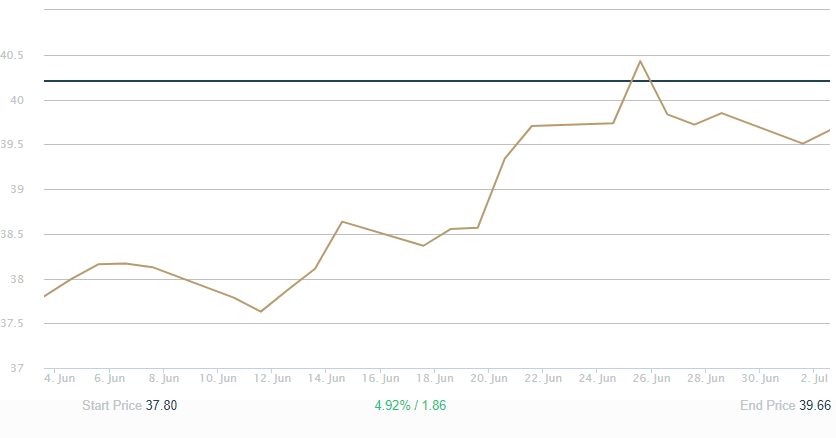Click the End Price value 39.66
The width and height of the screenshot is (836, 438).
[x=814, y=406]
